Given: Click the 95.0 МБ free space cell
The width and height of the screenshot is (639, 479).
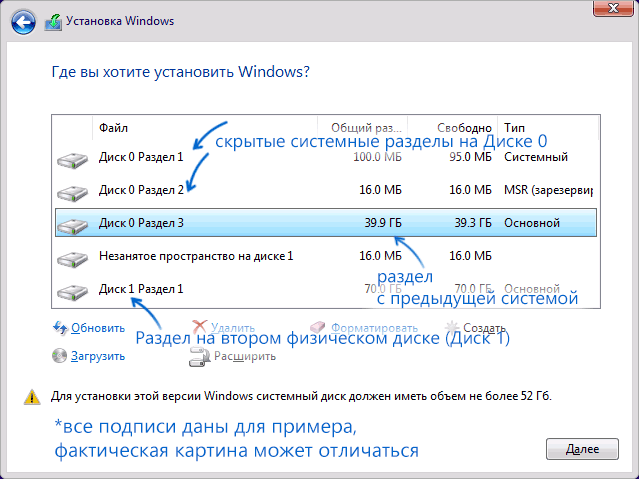Looking at the screenshot, I should point(470,157).
